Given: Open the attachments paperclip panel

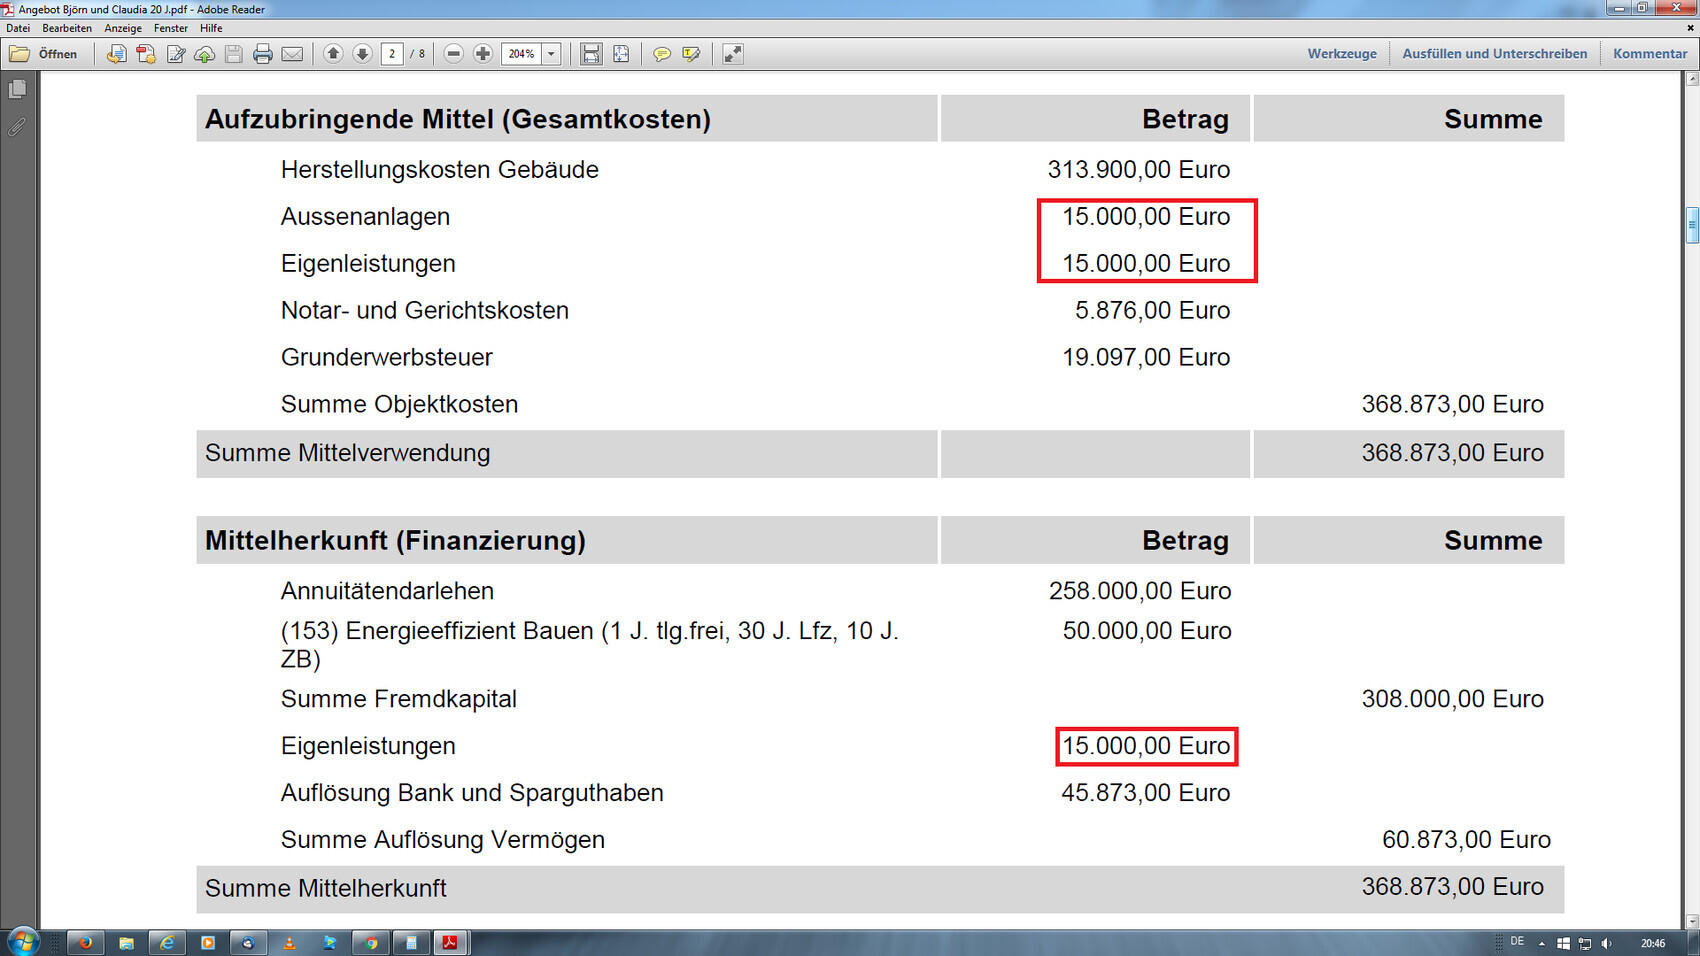Looking at the screenshot, I should 17,127.
